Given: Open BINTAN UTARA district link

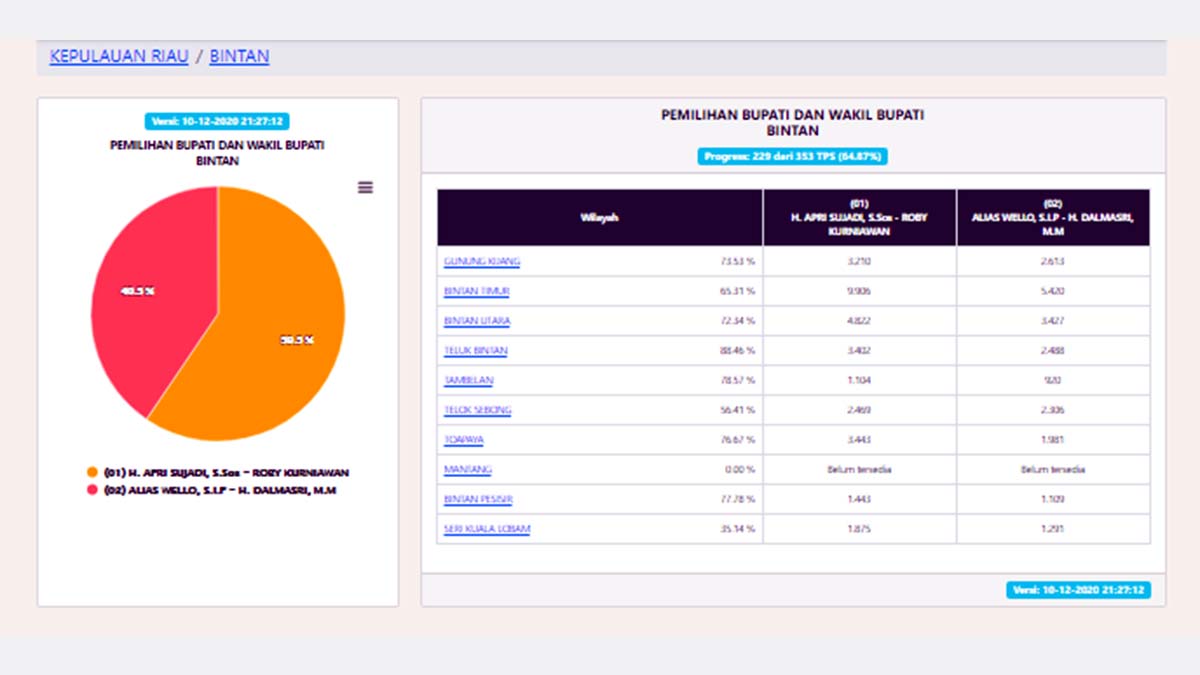Looking at the screenshot, I should pyautogui.click(x=477, y=321).
